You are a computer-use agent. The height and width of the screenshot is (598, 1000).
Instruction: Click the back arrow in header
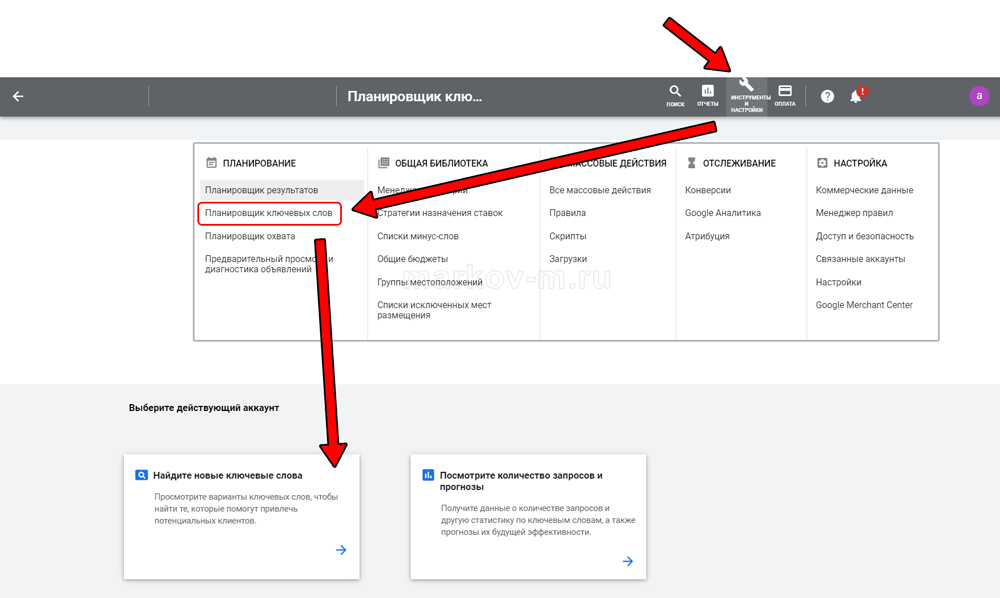point(18,97)
